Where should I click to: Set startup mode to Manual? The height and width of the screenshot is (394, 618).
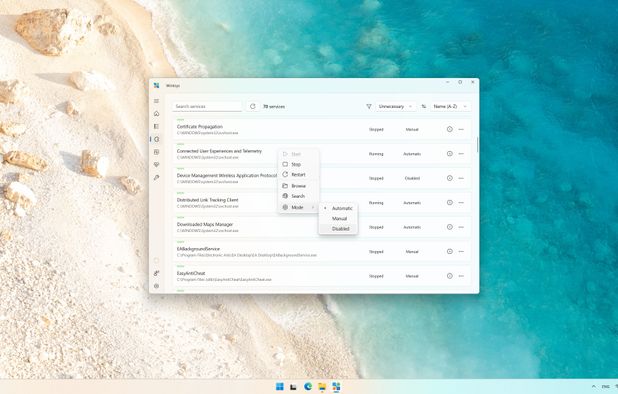(339, 218)
